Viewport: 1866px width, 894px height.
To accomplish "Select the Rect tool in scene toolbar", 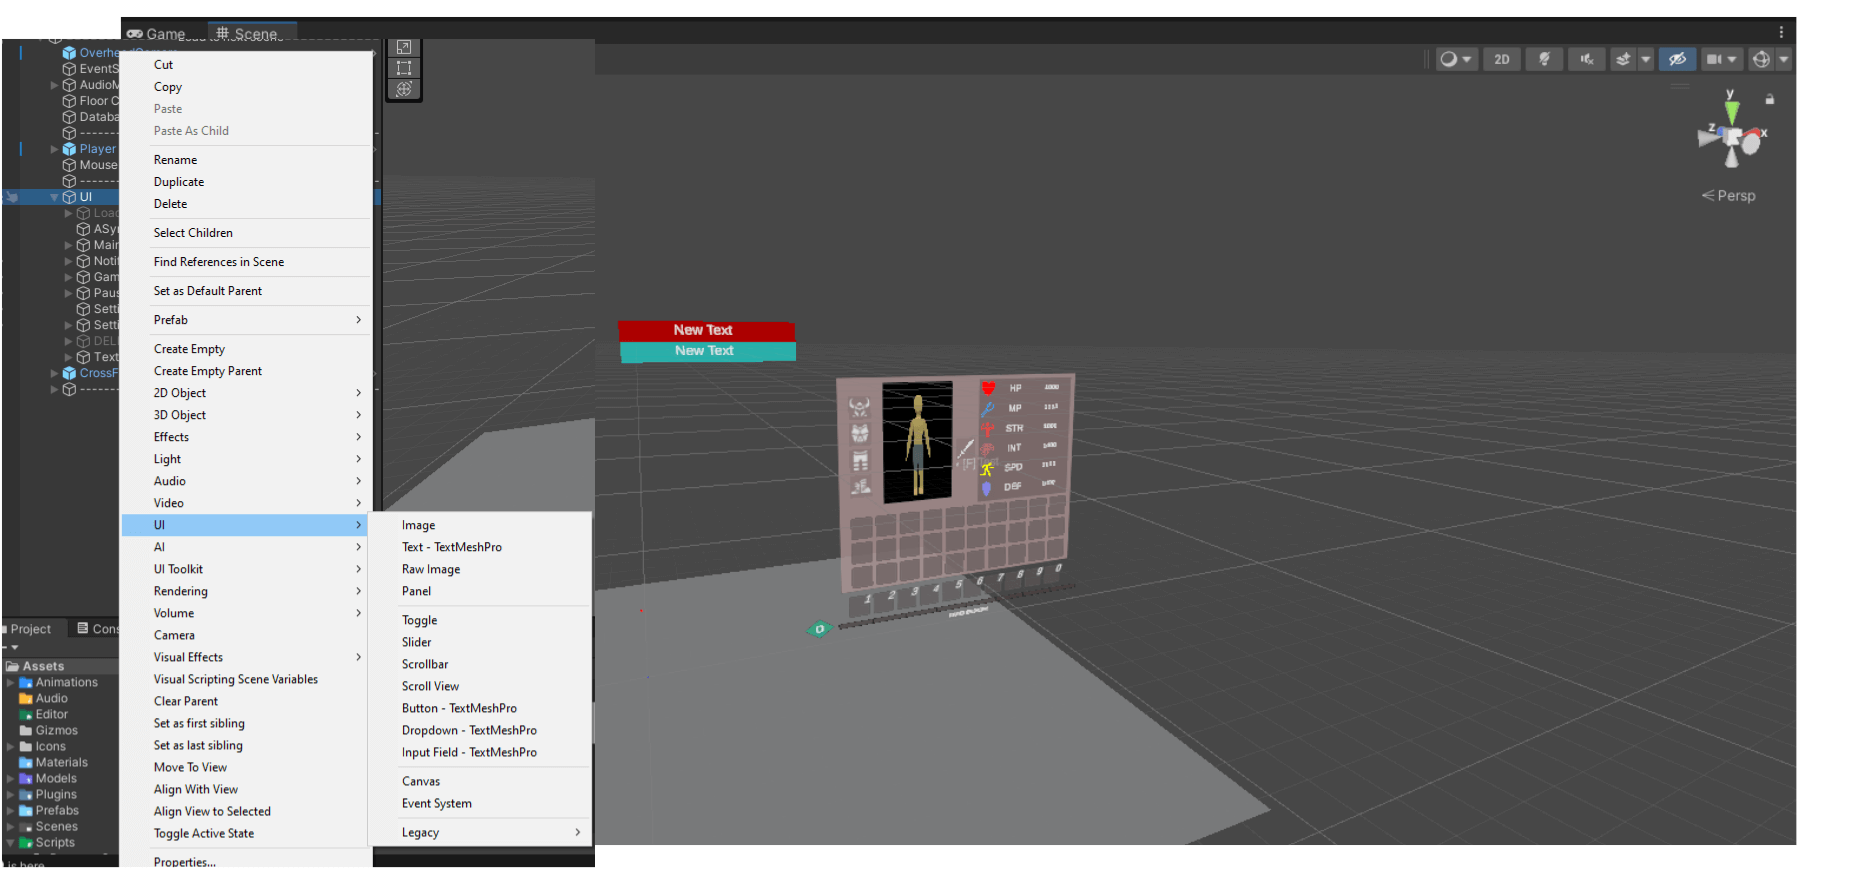I will (x=404, y=68).
